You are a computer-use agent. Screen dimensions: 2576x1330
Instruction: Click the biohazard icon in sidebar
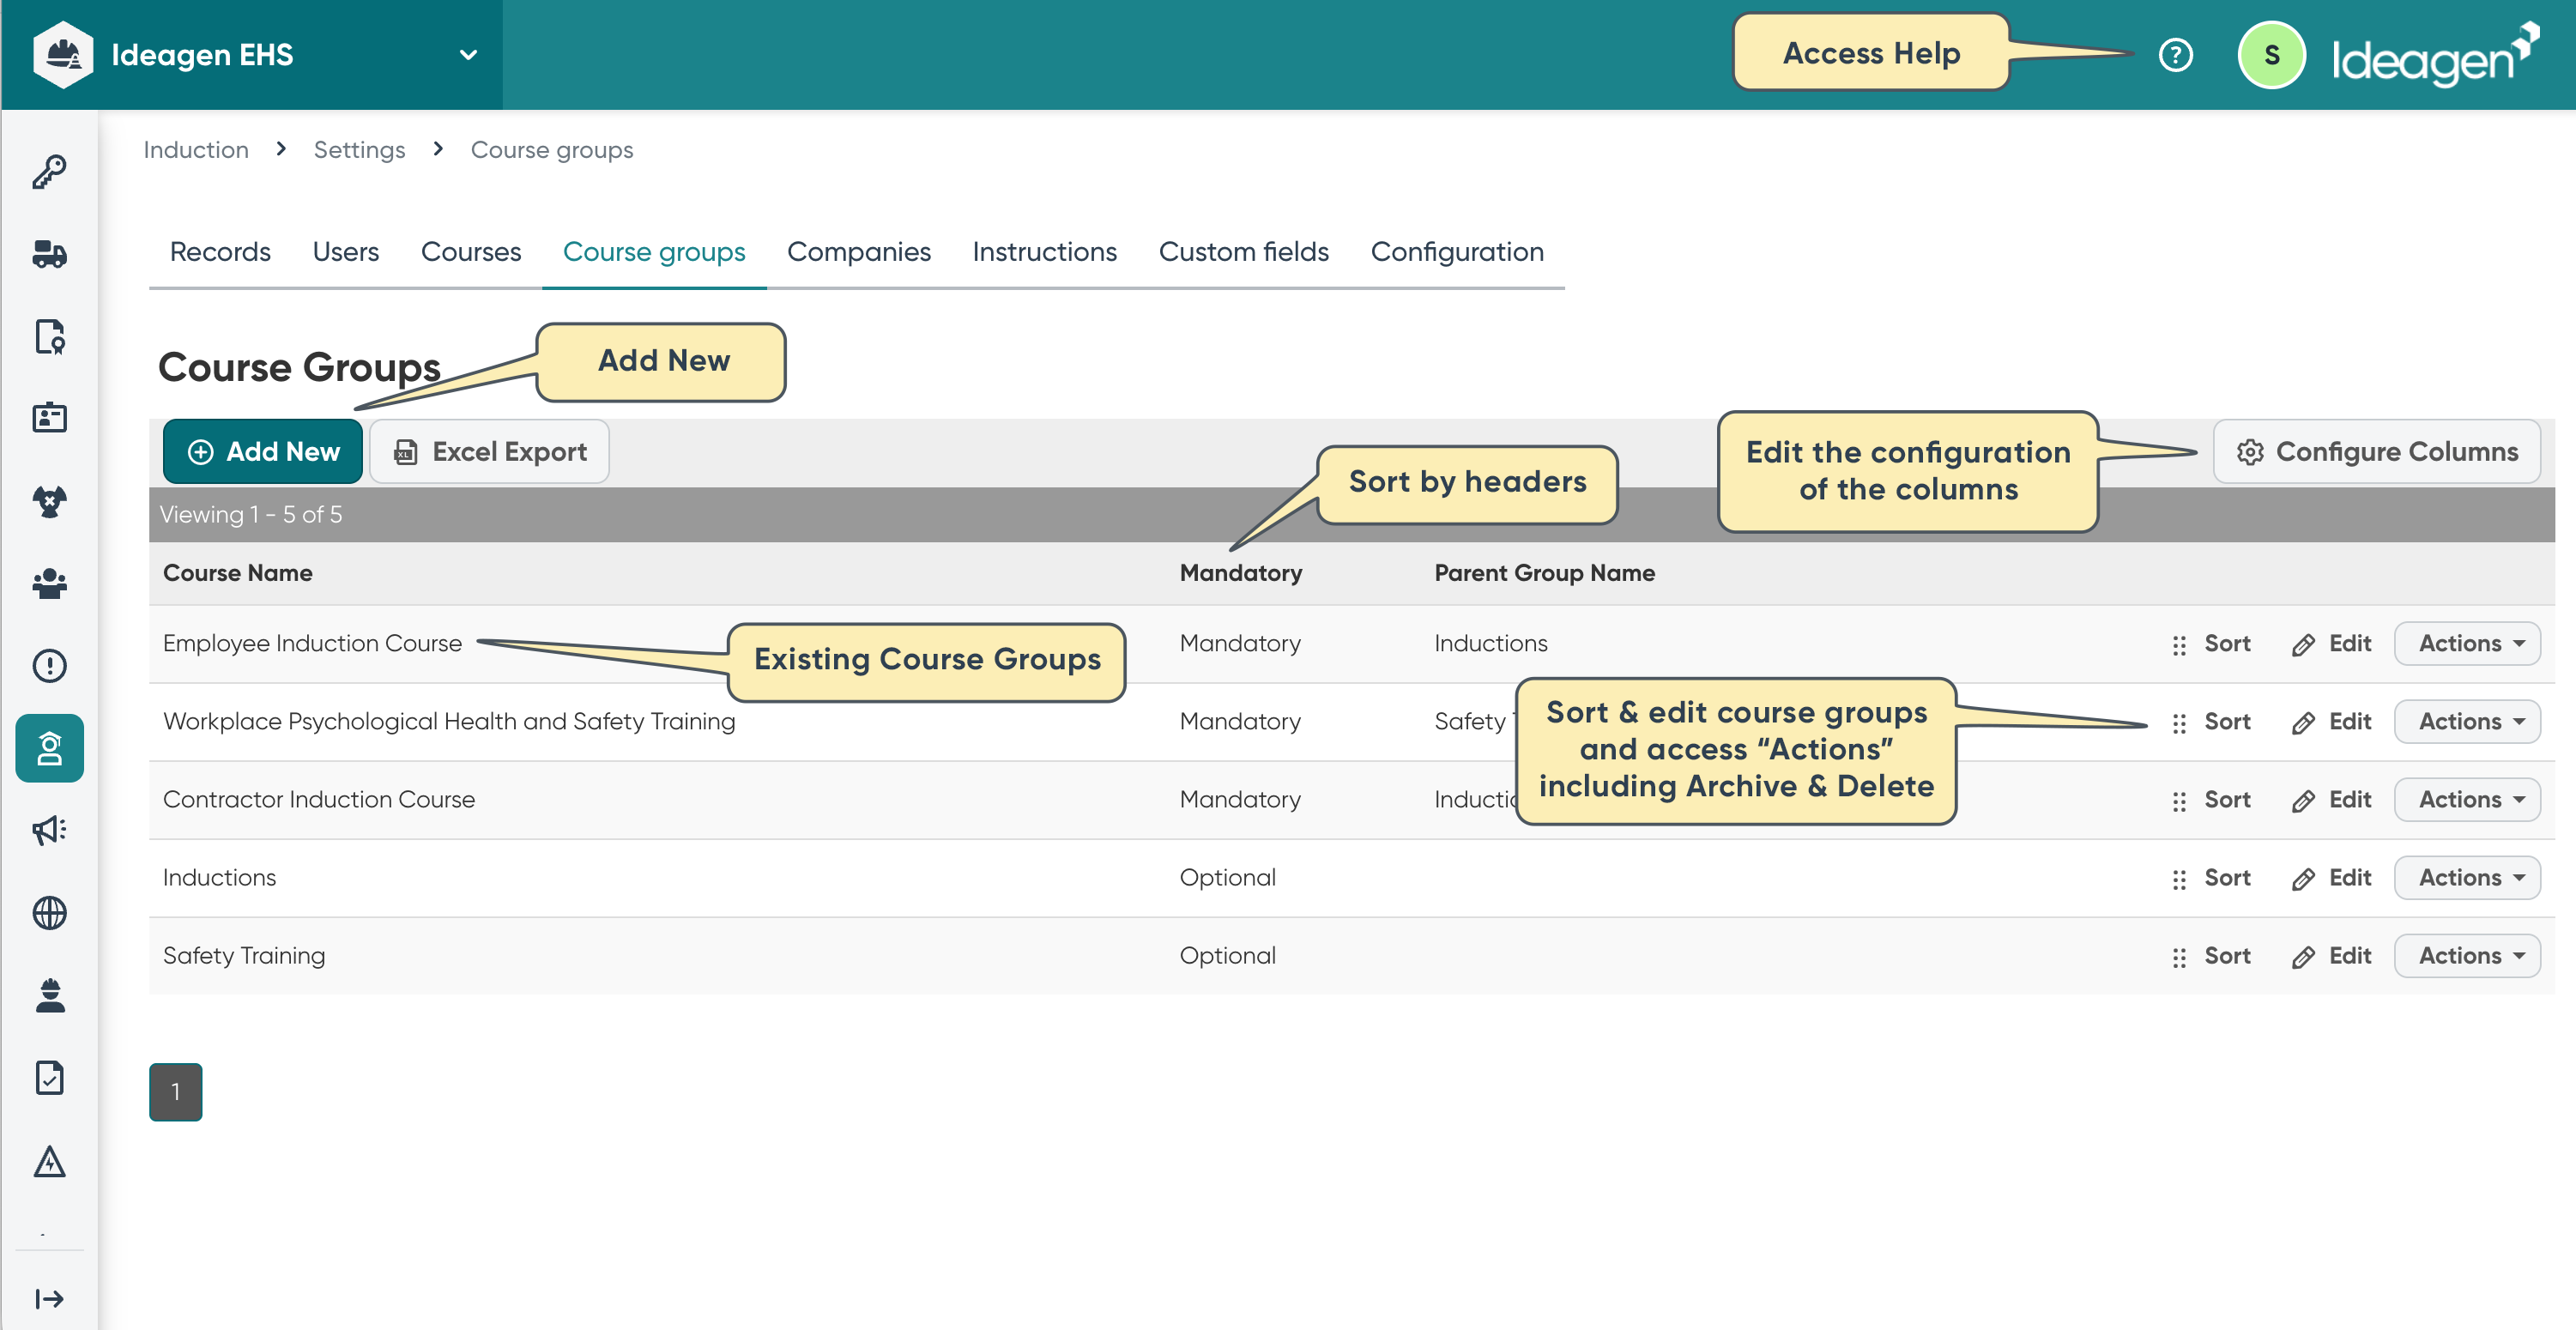pyautogui.click(x=49, y=501)
